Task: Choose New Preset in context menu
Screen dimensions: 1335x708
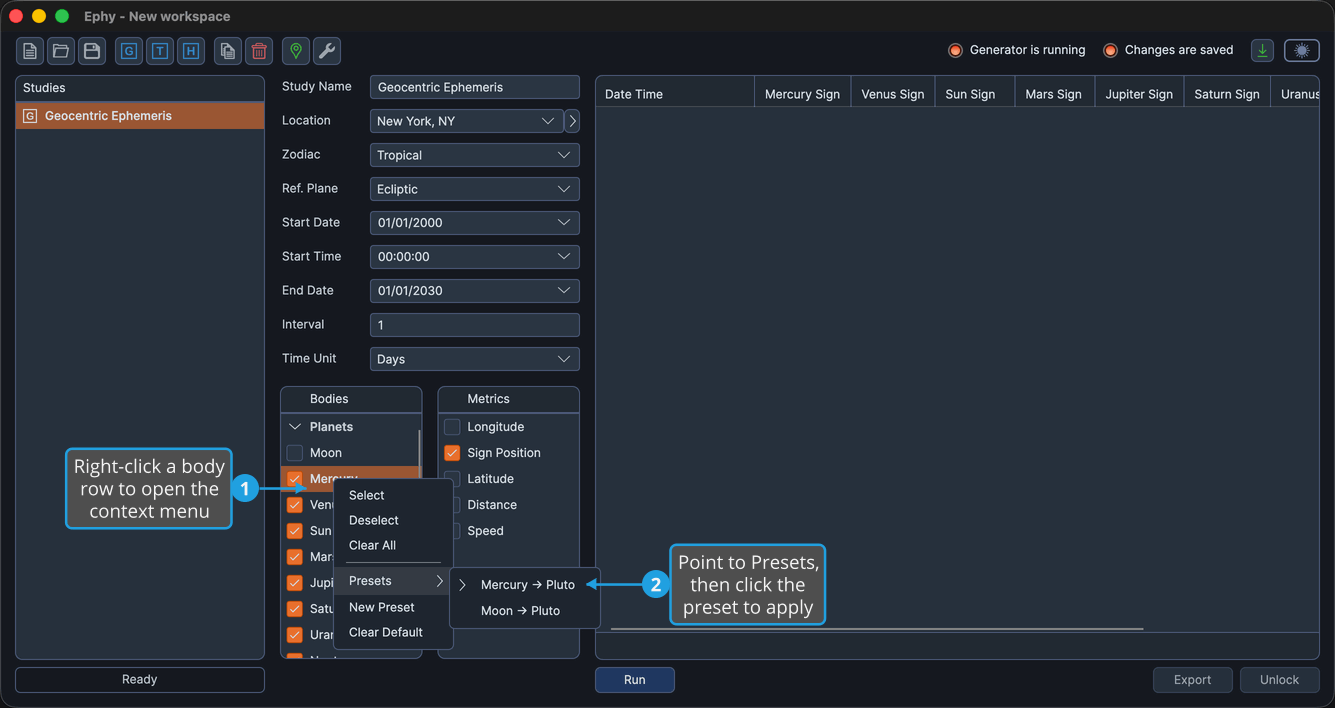Action: tap(393, 607)
